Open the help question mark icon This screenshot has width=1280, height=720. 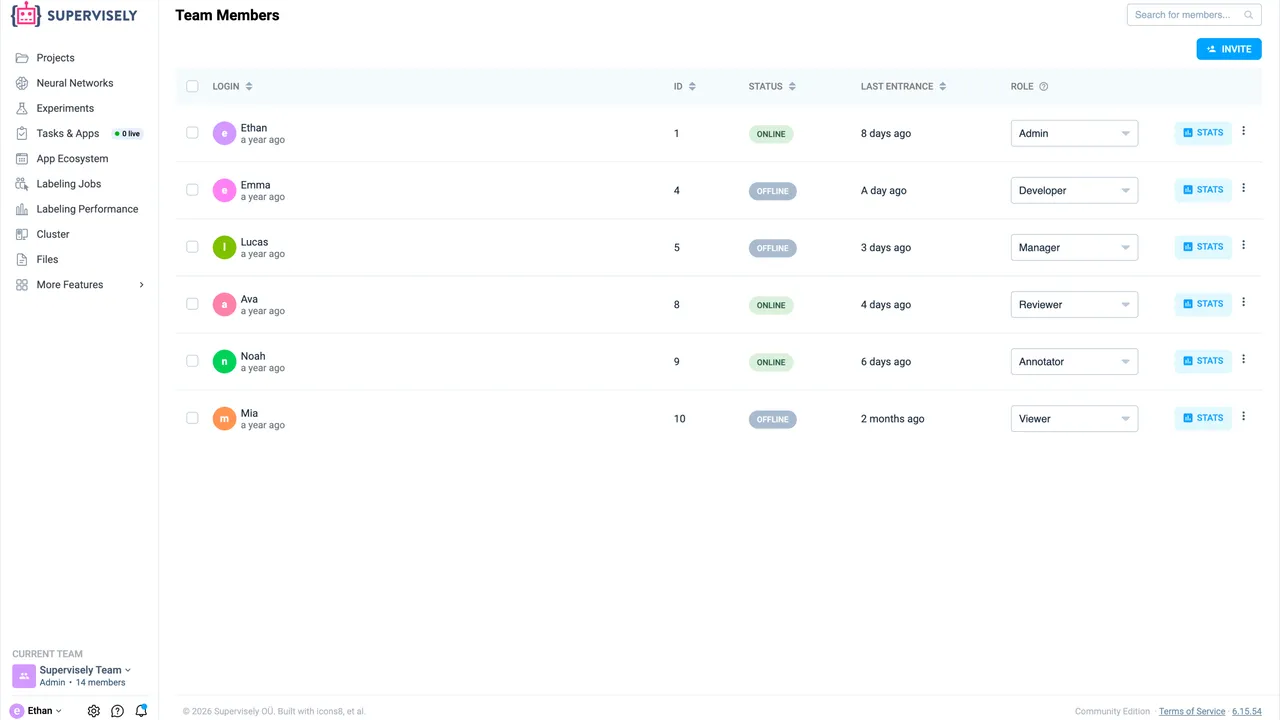pyautogui.click(x=117, y=711)
